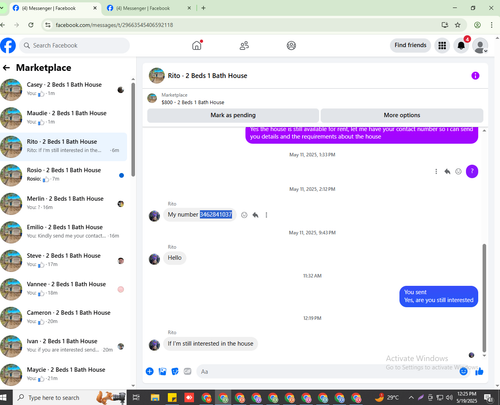Viewport: 500px width, 405px height.
Task: Open Casey's 2 Beds 1 Bath House chat
Action: [63, 89]
